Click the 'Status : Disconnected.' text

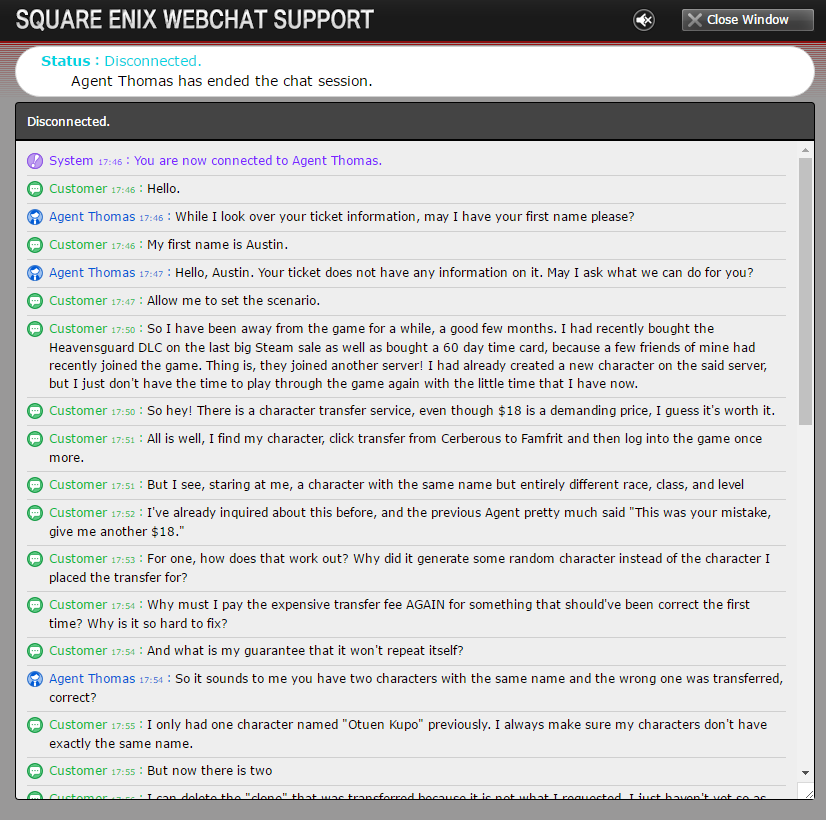[x=121, y=61]
